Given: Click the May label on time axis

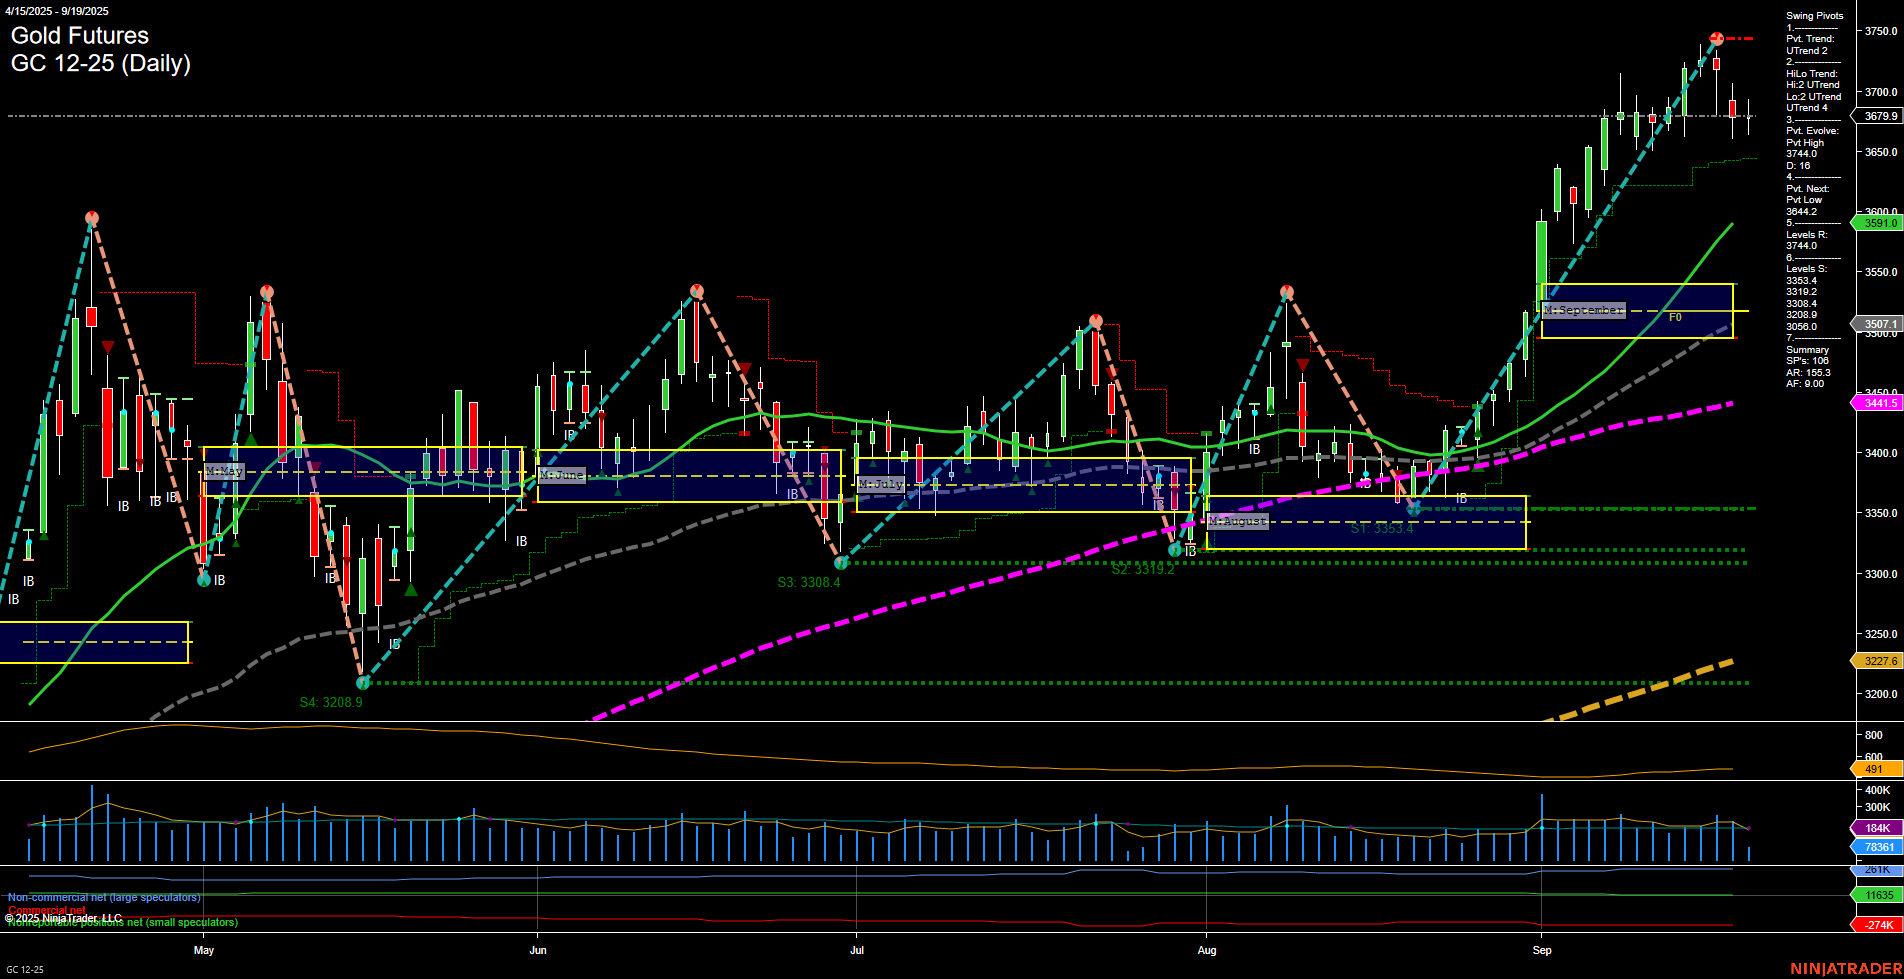Looking at the screenshot, I should [x=204, y=950].
